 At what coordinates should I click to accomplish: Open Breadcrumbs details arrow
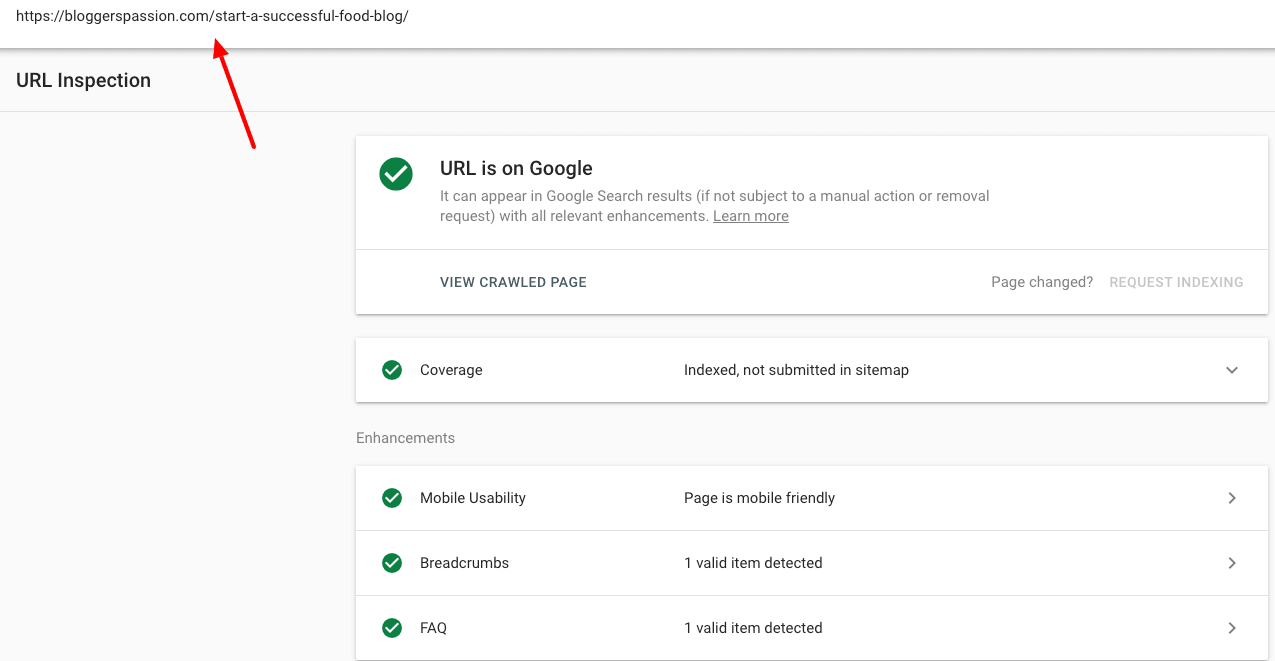(x=1232, y=563)
